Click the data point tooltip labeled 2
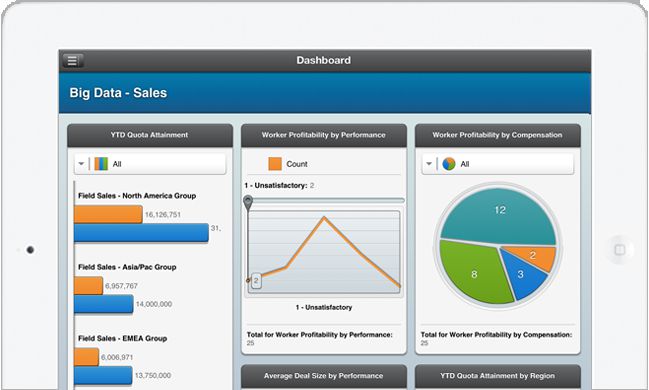649x390 pixels. tap(256, 281)
